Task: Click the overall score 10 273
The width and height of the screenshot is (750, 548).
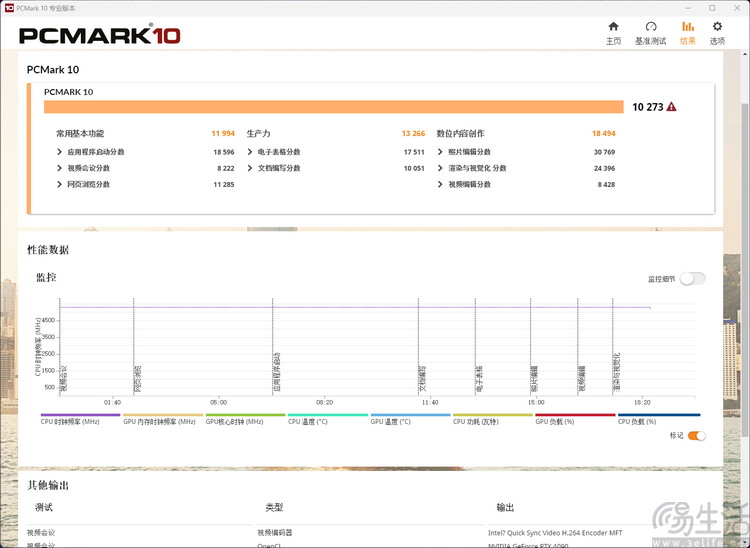Action: point(648,107)
